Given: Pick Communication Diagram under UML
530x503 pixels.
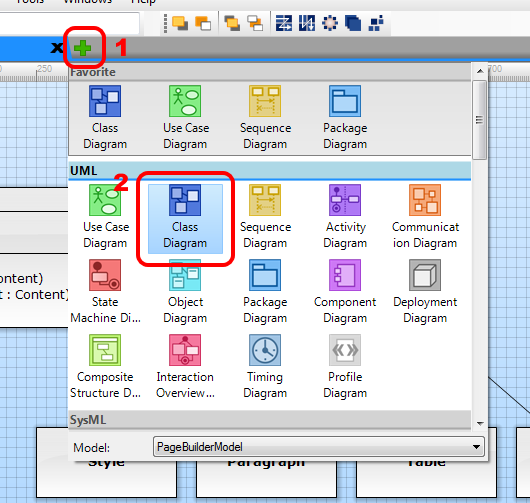Looking at the screenshot, I should [x=425, y=216].
